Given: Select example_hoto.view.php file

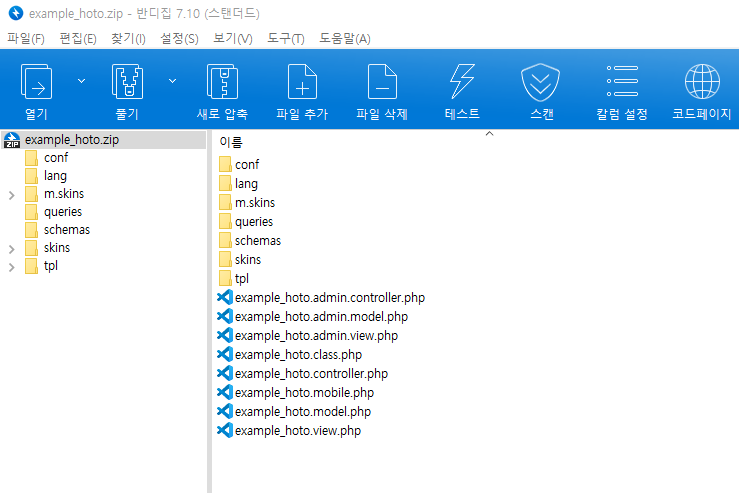Looking at the screenshot, I should [x=289, y=430].
